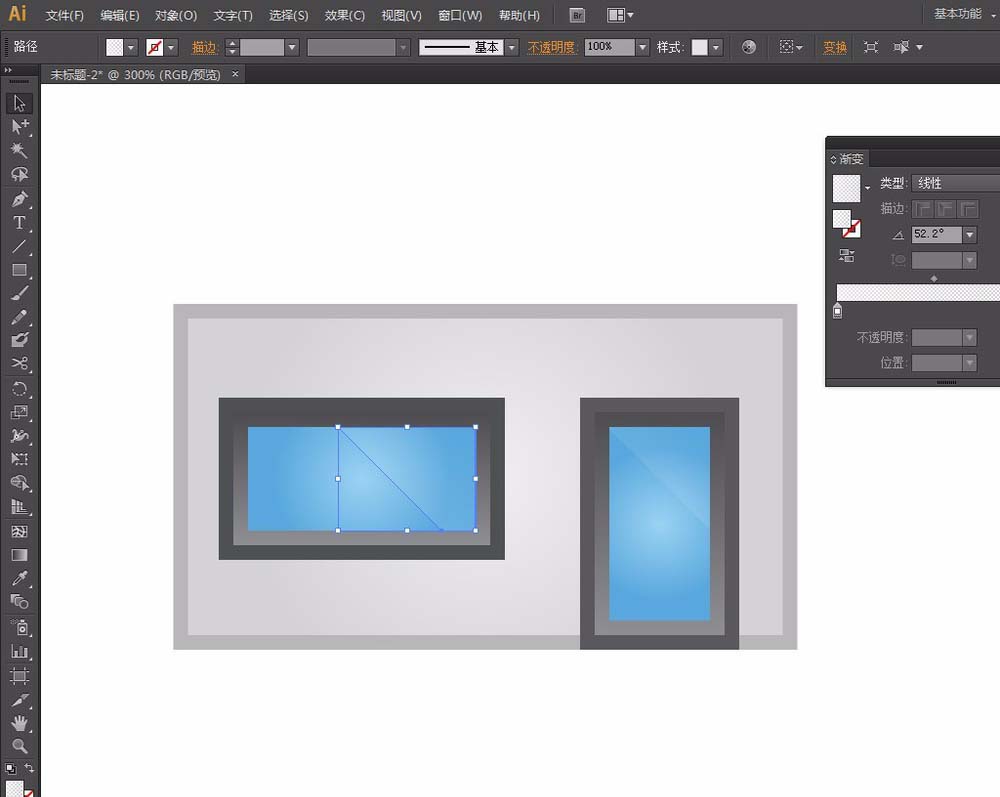This screenshot has height=797, width=1000.
Task: Select the left gradient color stop
Action: point(837,311)
